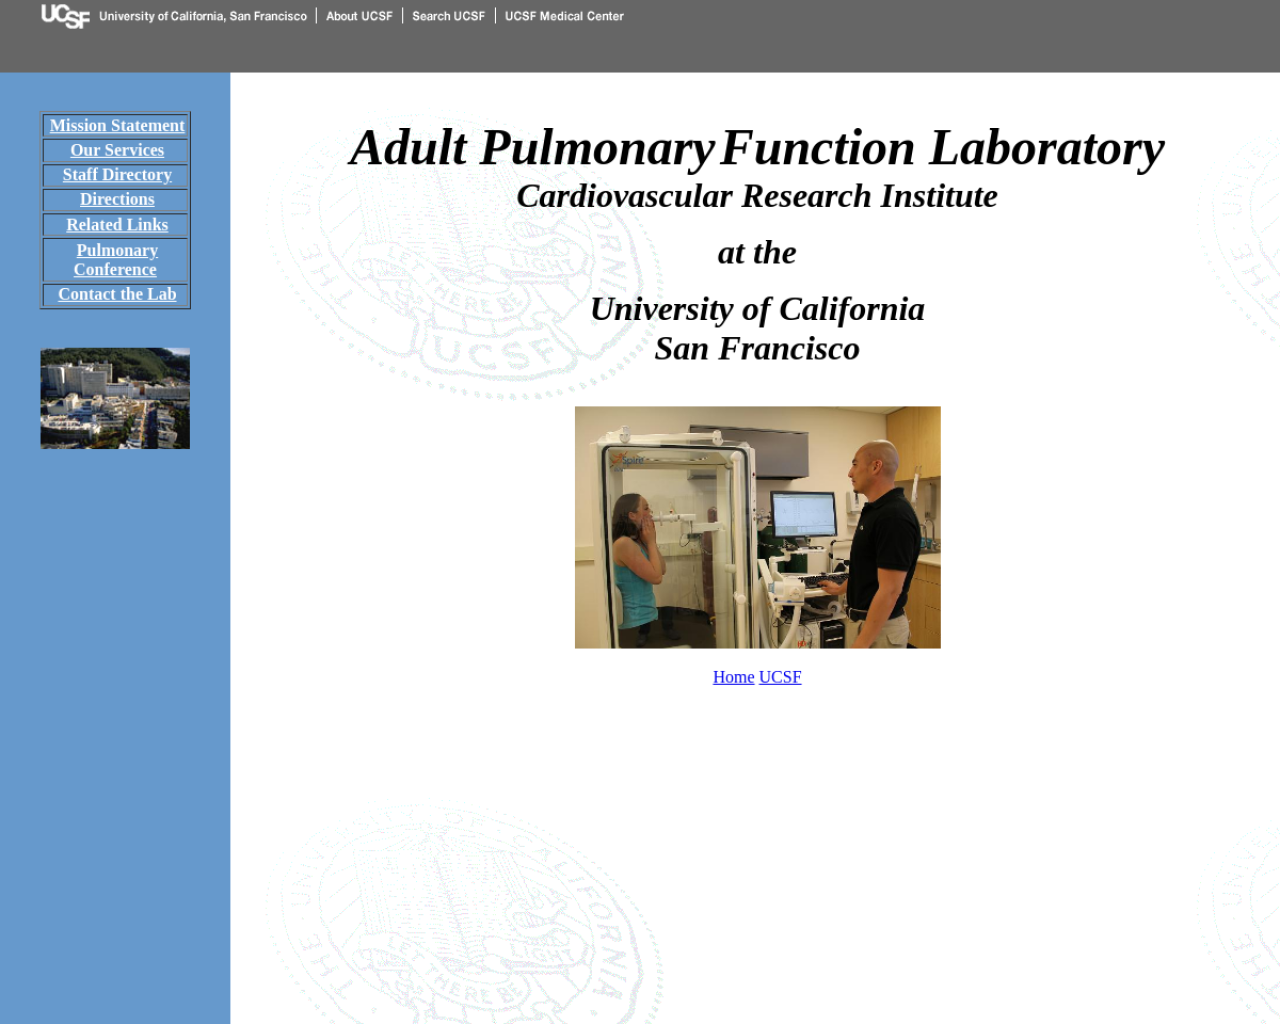Open University of California, San Francisco link

click(203, 16)
